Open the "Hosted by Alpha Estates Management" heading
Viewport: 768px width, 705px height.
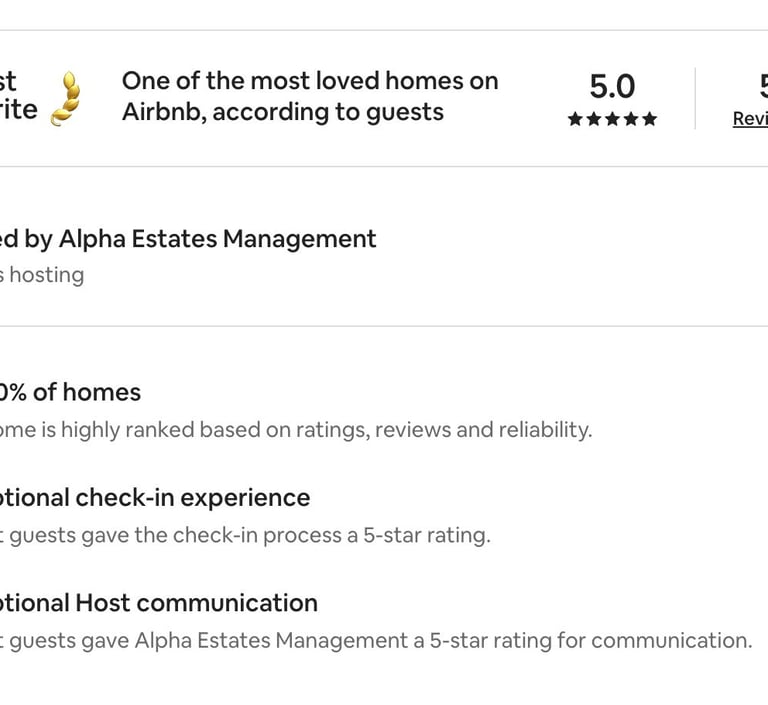[188, 240]
